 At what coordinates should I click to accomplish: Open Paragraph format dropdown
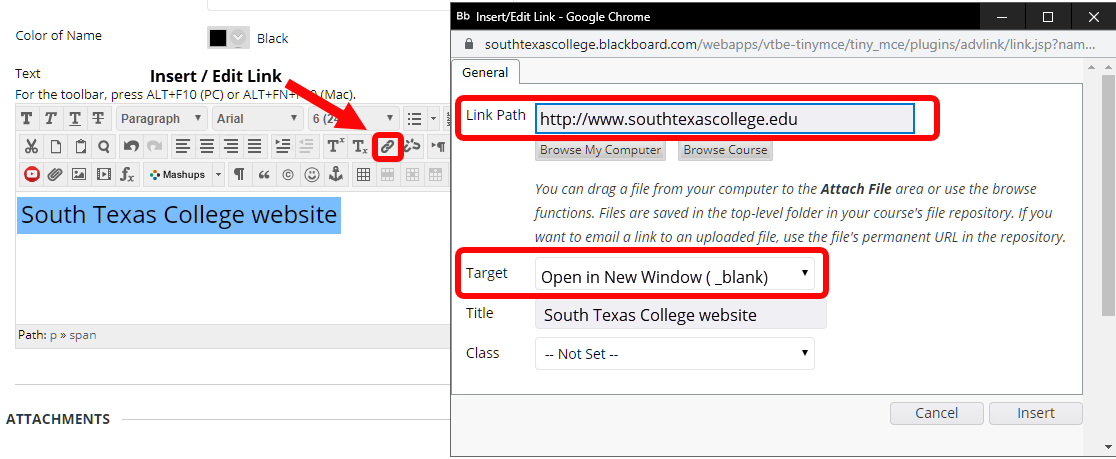tap(162, 118)
